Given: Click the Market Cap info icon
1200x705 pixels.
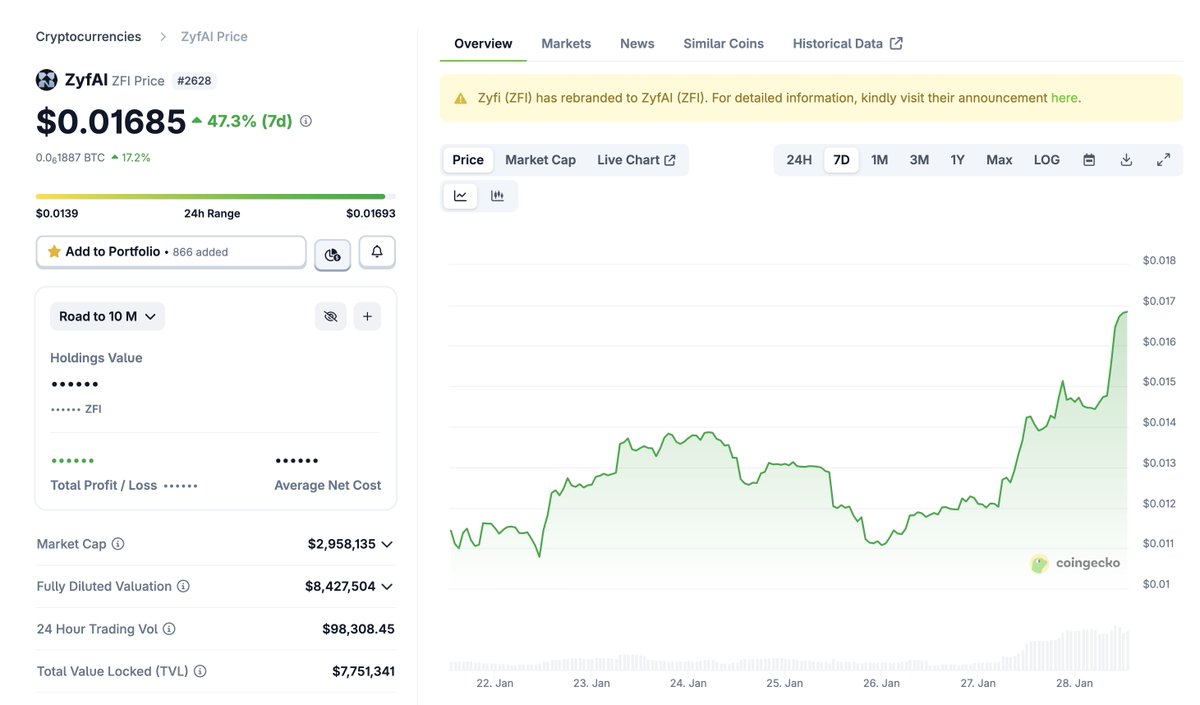Looking at the screenshot, I should pos(118,544).
